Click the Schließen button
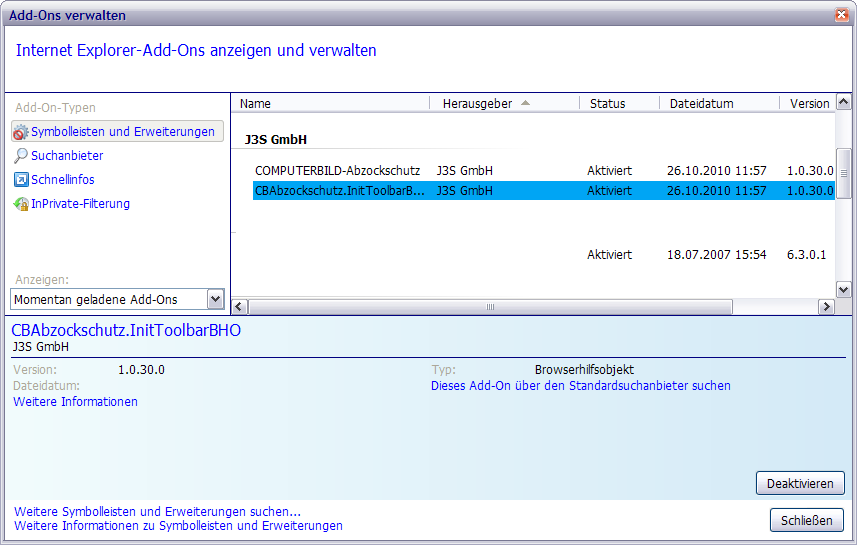 click(x=807, y=520)
